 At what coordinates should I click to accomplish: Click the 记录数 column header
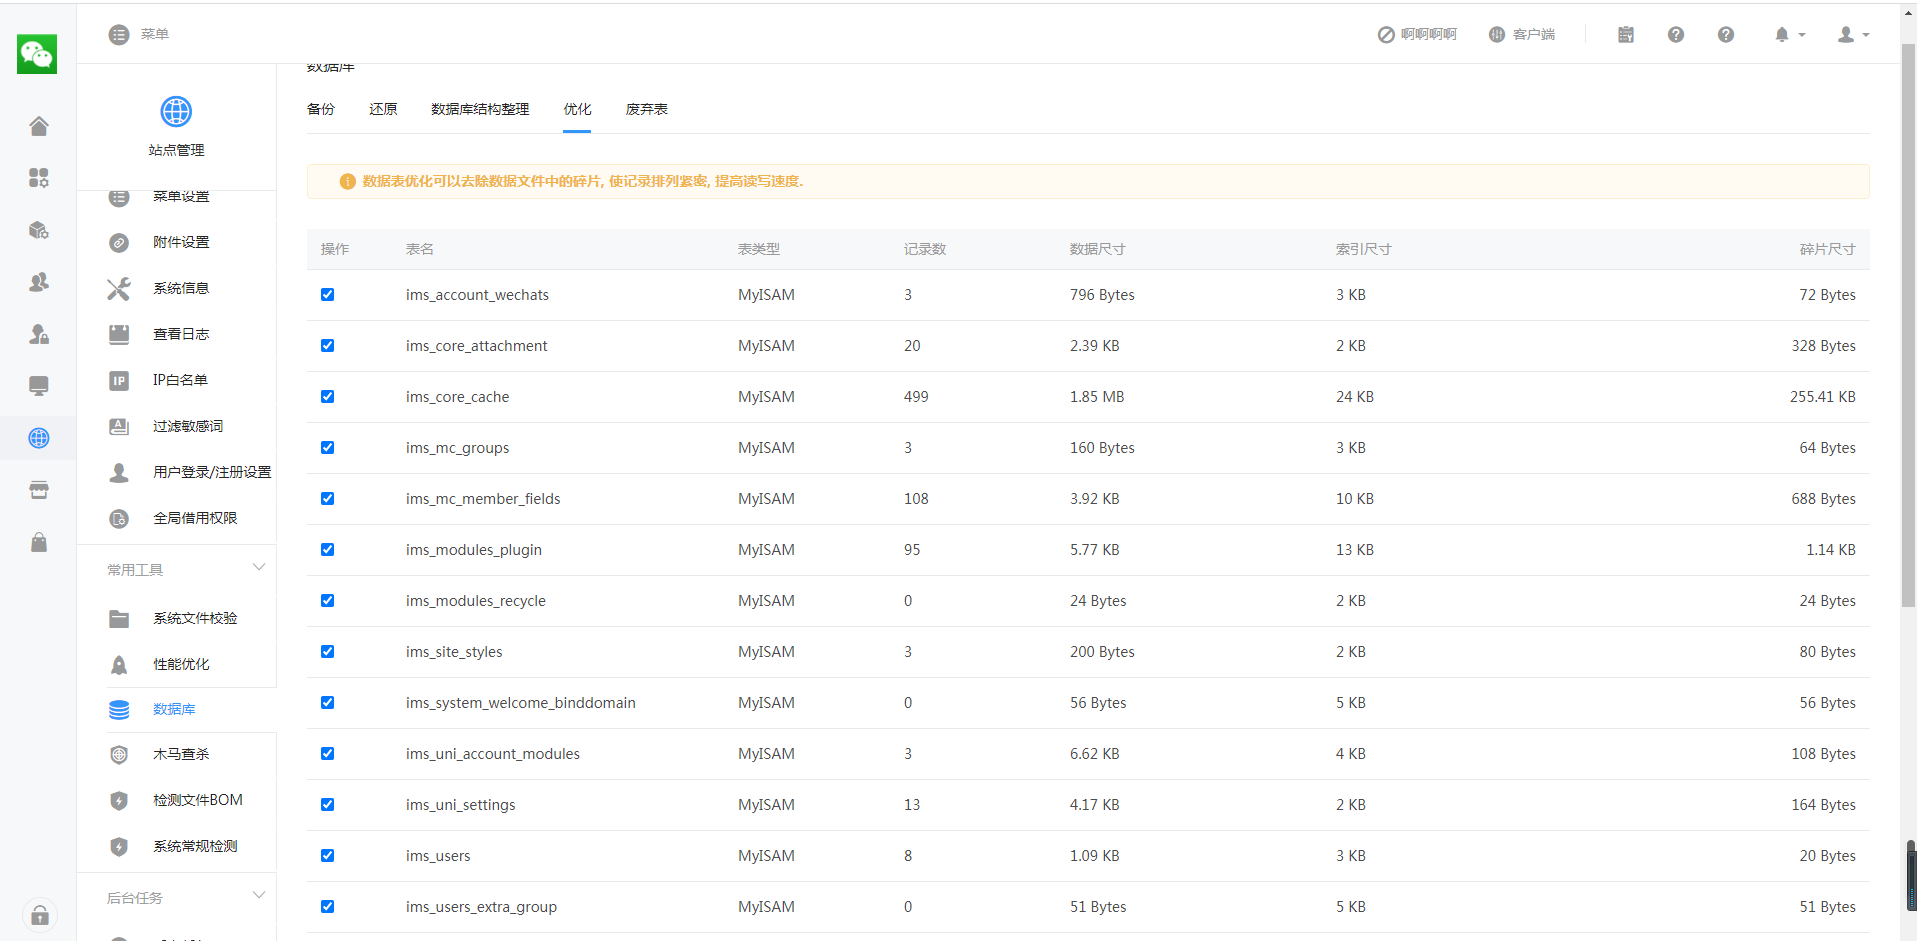tap(925, 249)
